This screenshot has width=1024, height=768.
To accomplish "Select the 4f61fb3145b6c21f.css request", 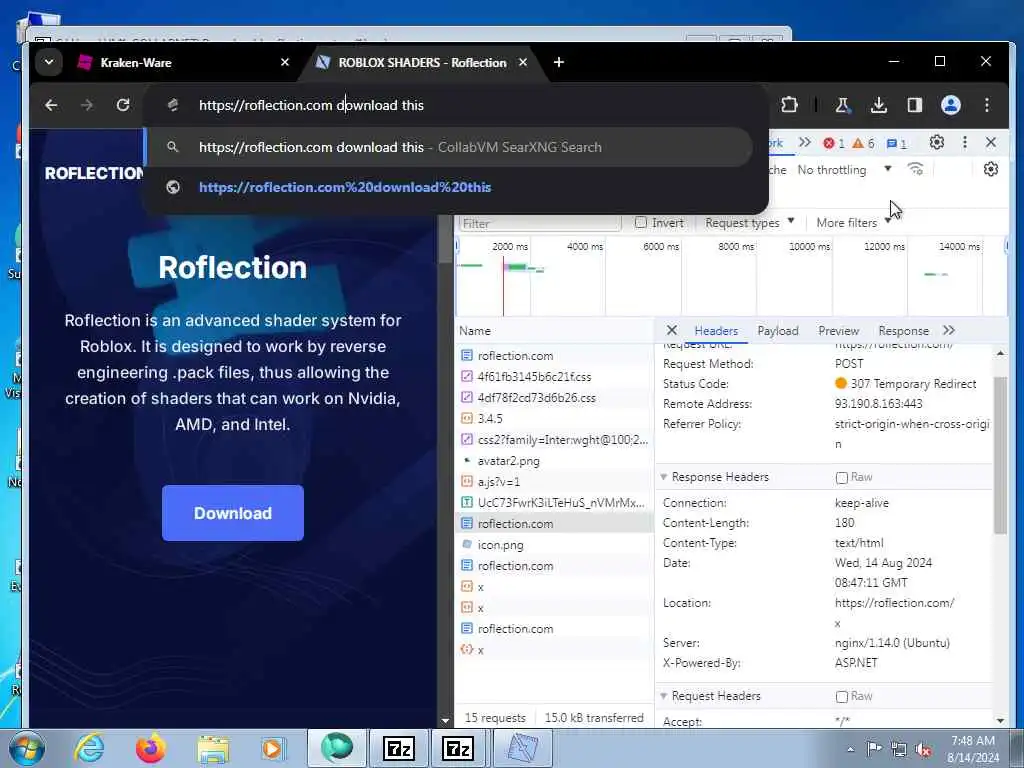I will point(554,377).
